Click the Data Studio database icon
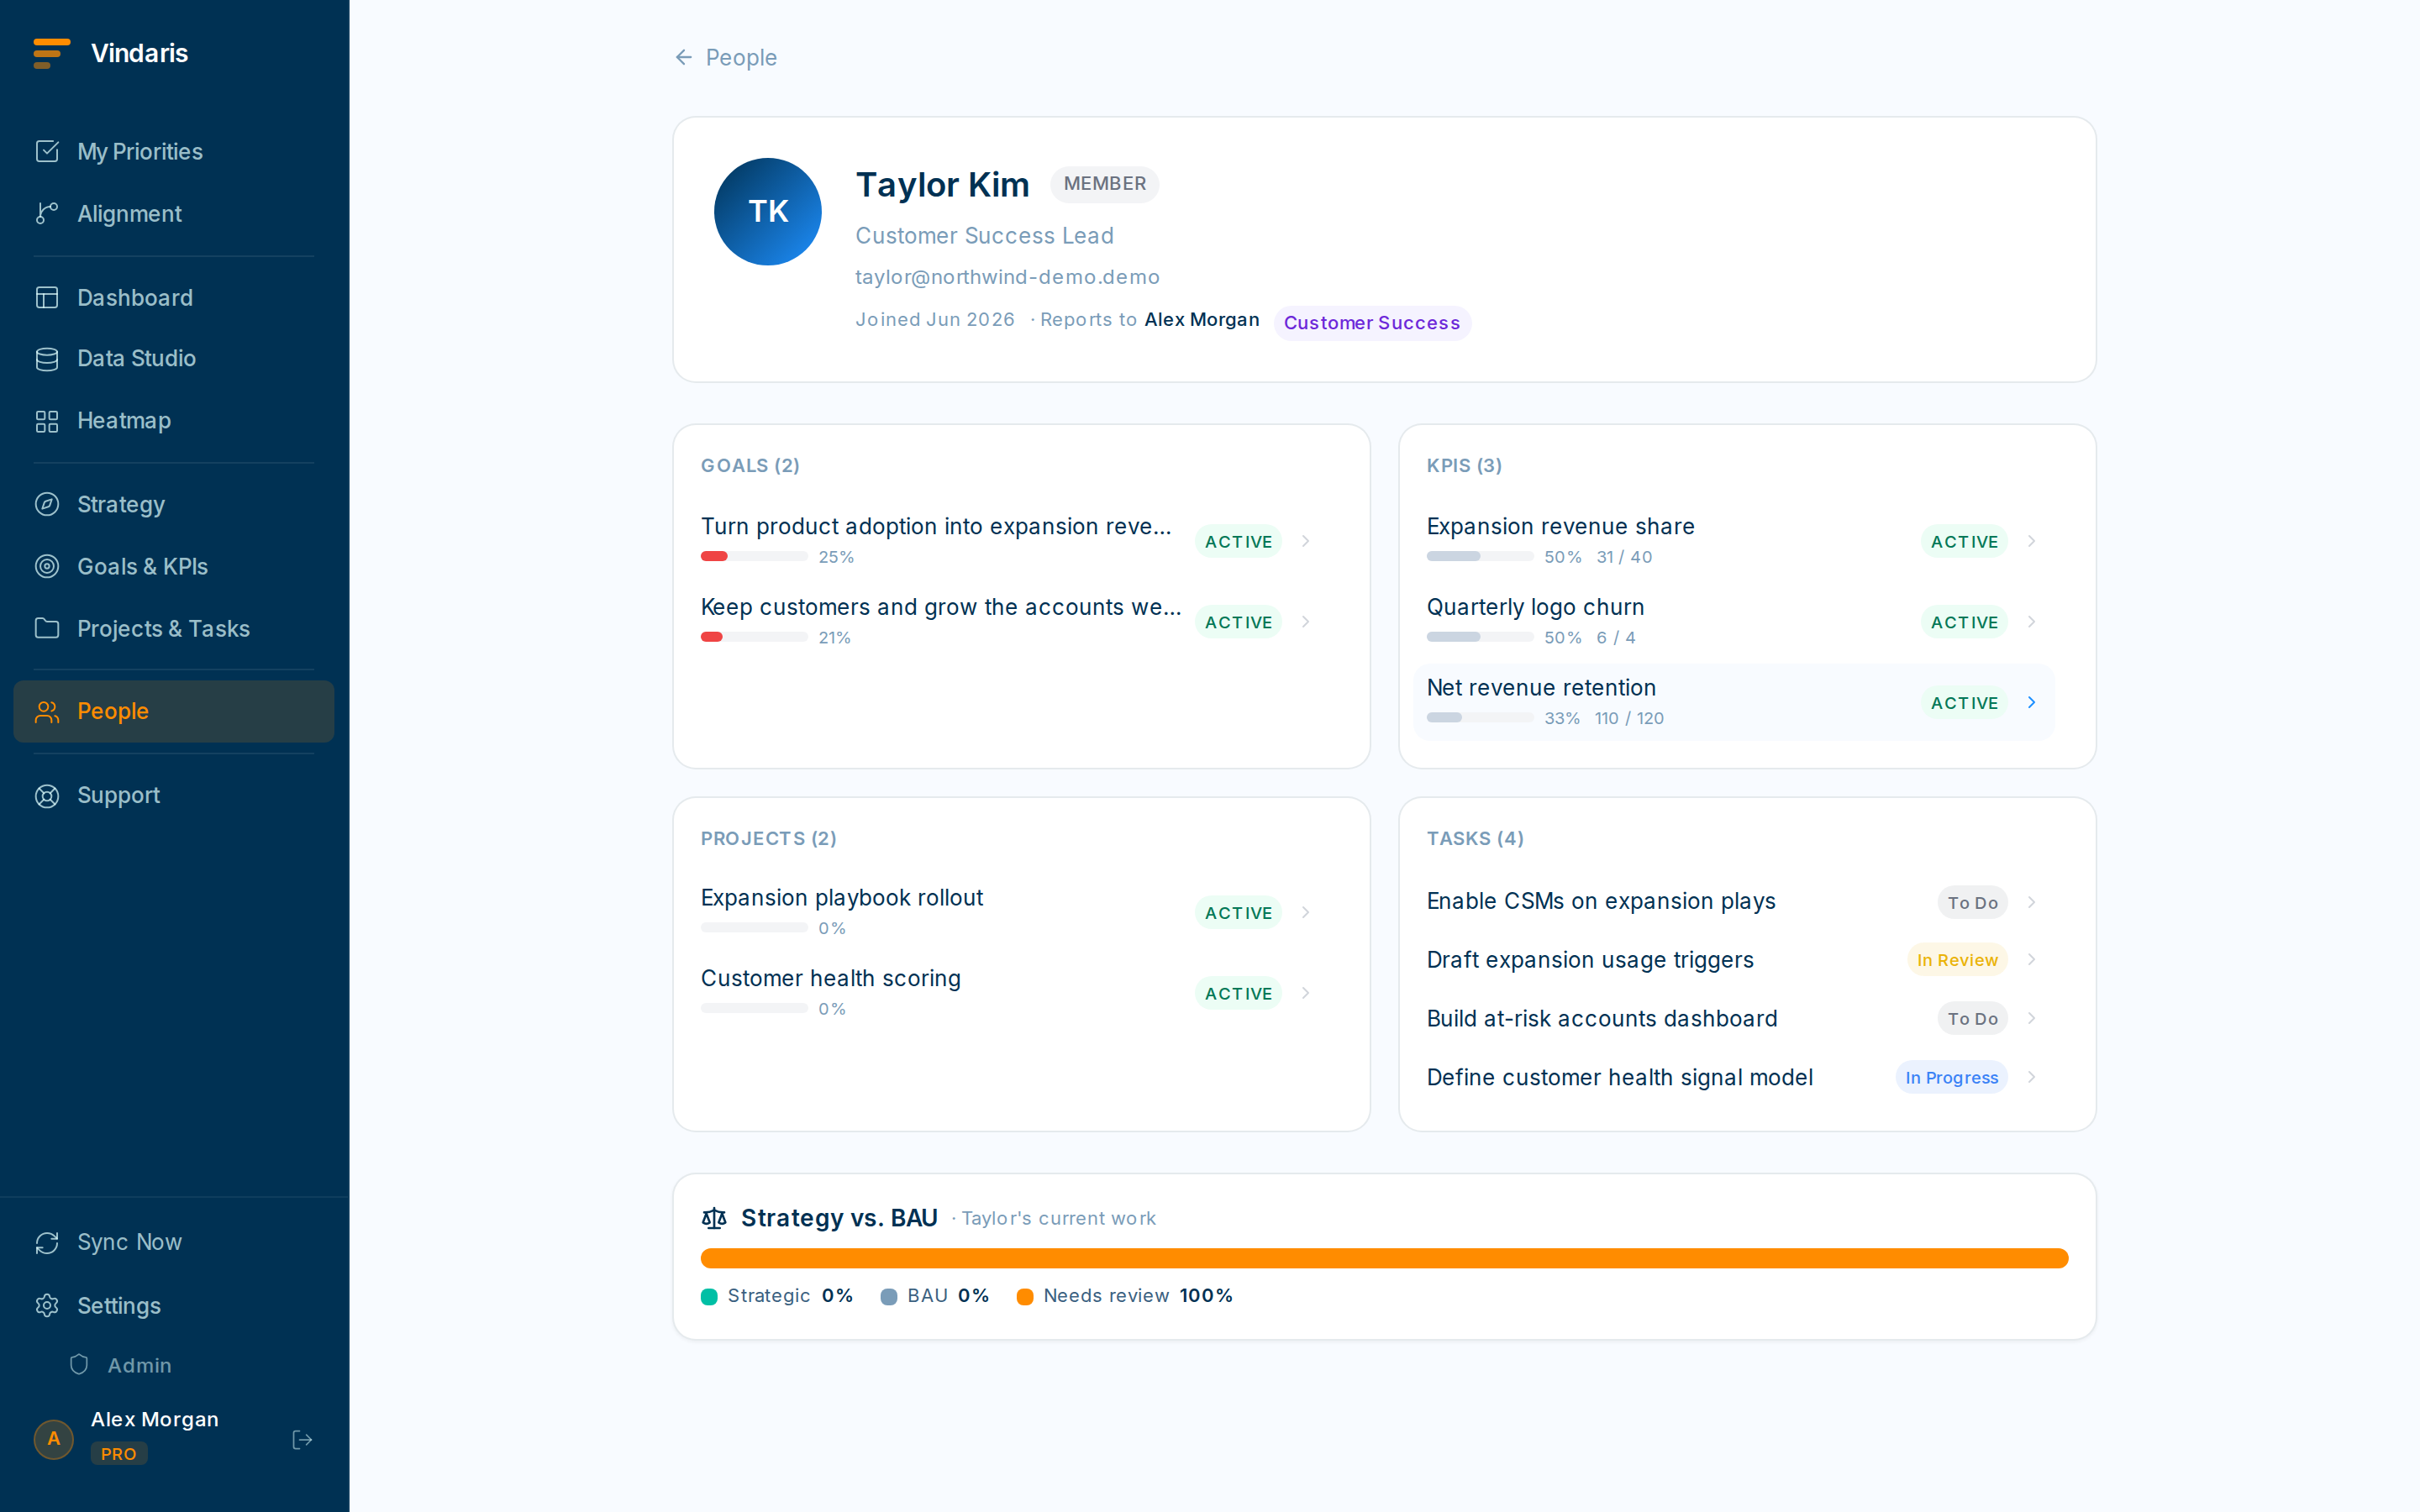 point(47,358)
